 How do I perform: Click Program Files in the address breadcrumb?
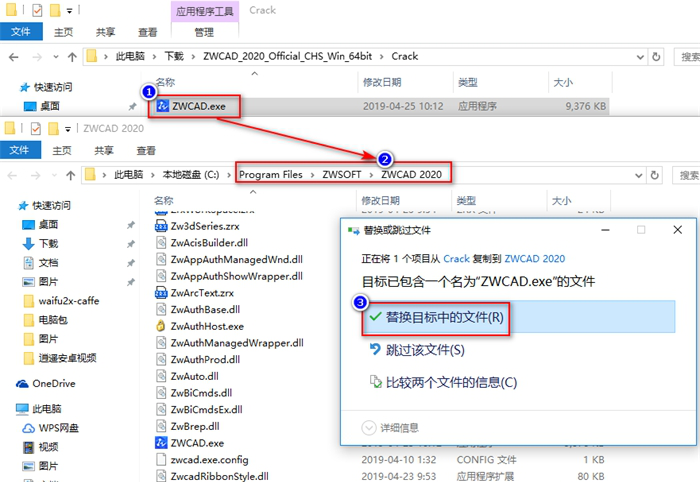click(271, 175)
